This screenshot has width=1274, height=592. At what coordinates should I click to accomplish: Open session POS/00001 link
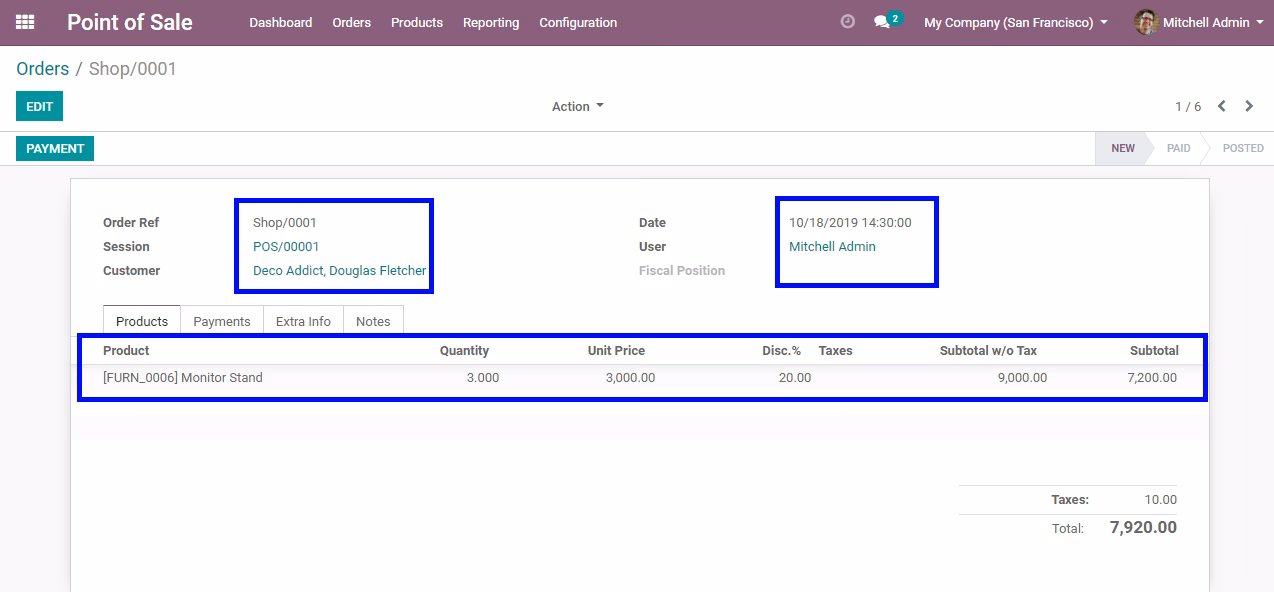pos(286,247)
